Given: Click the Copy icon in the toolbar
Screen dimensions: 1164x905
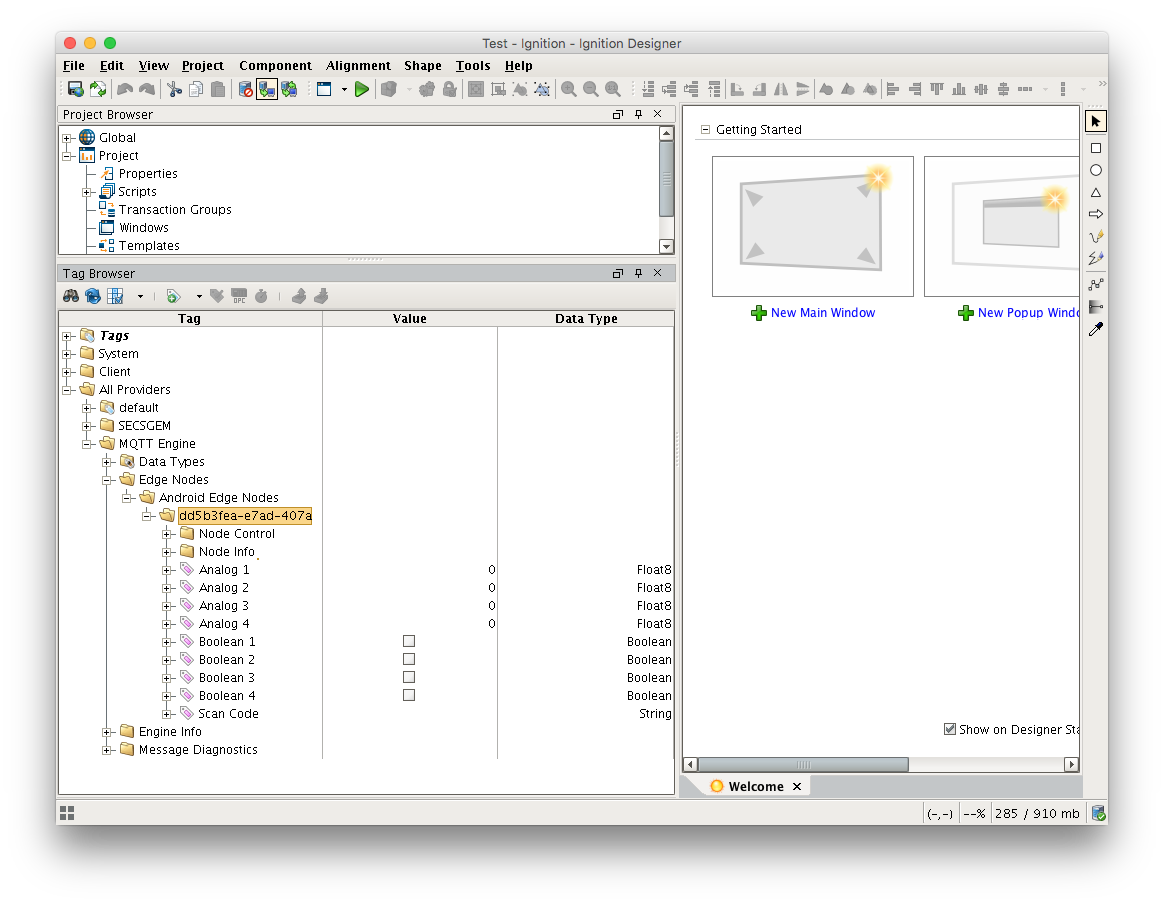Looking at the screenshot, I should [196, 89].
